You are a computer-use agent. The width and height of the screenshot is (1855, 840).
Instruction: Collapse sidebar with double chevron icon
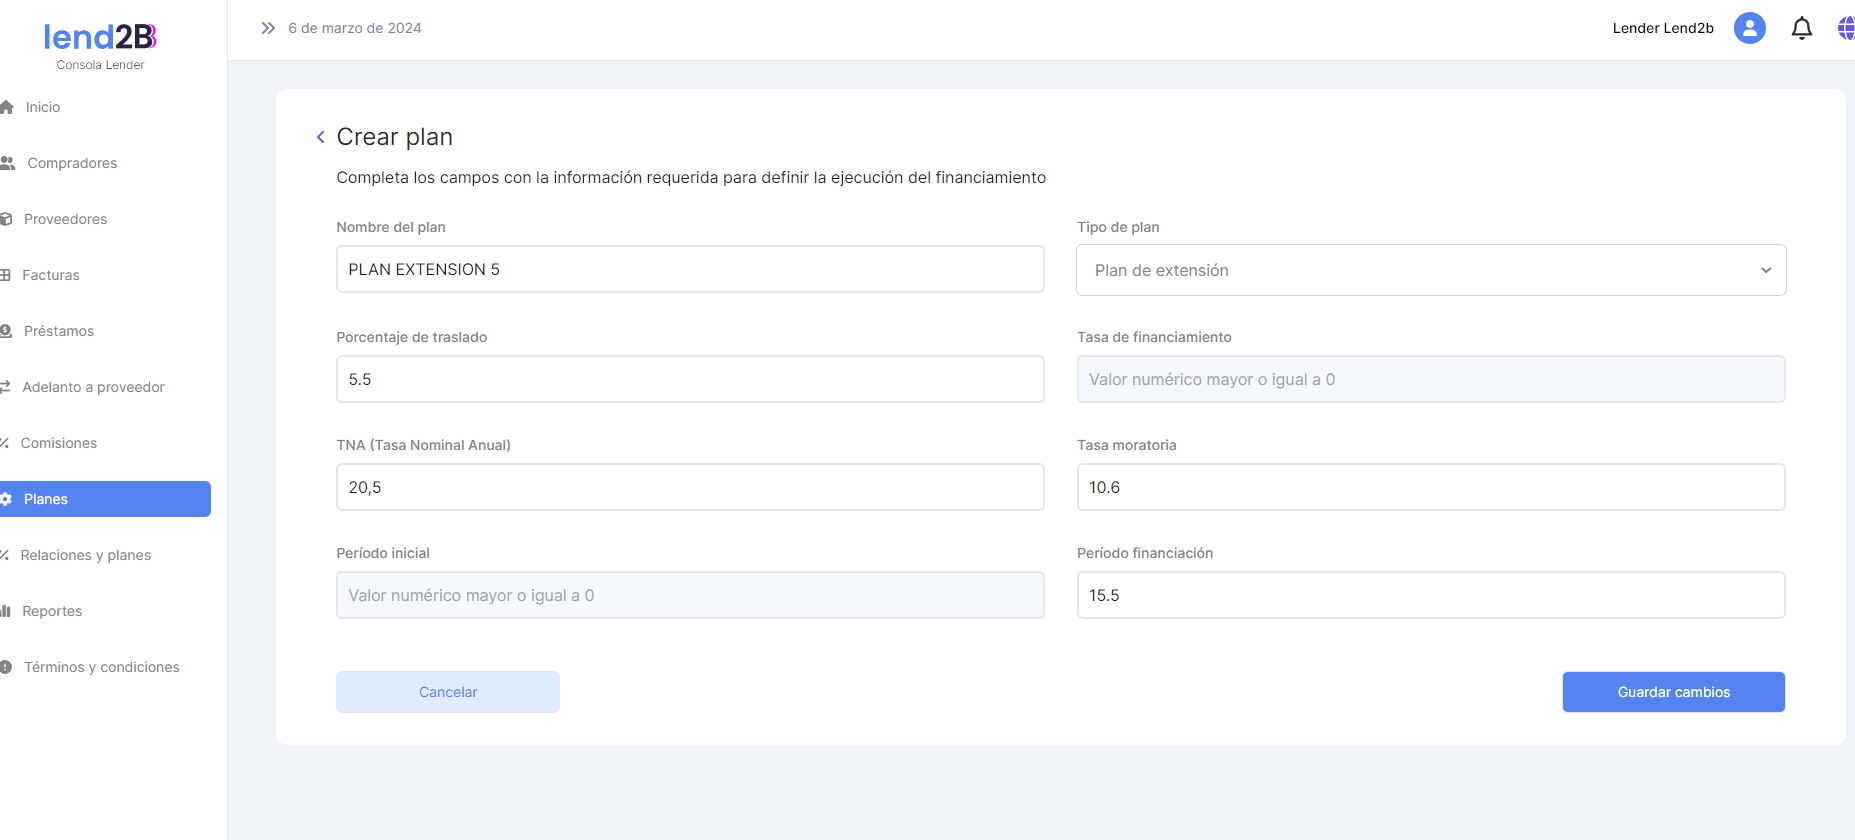click(x=268, y=28)
